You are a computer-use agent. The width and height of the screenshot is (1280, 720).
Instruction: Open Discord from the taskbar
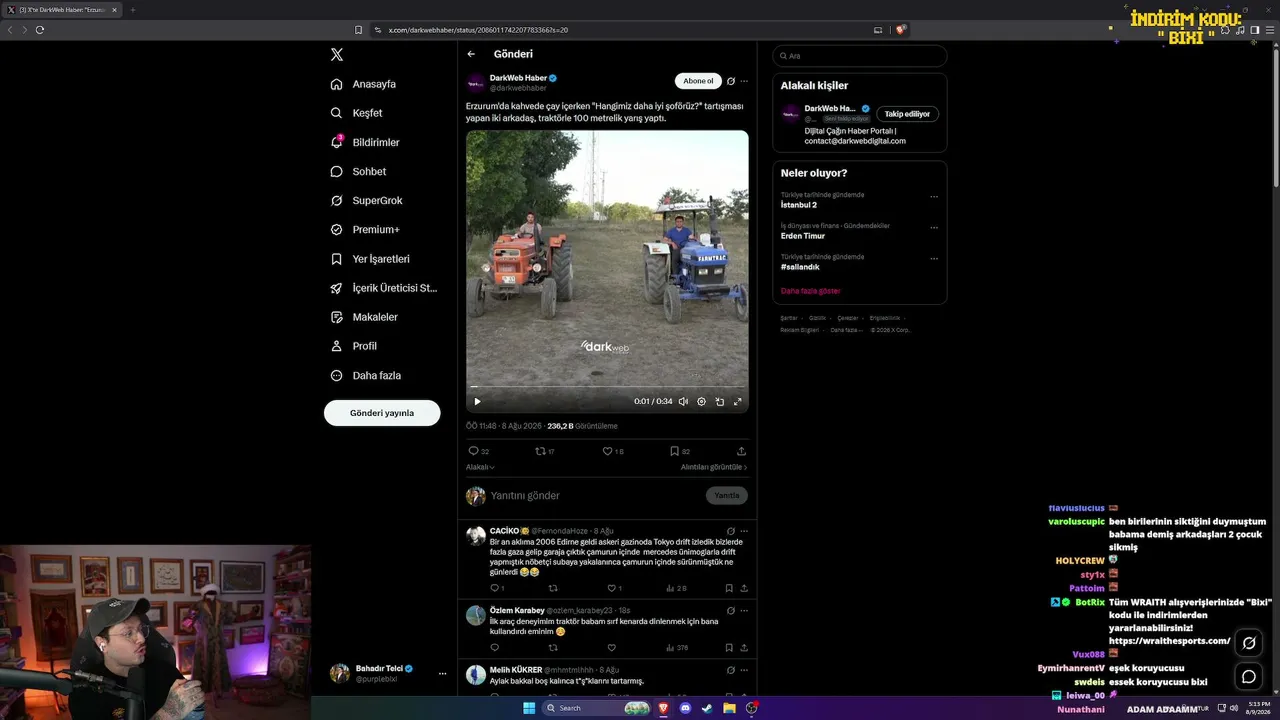(685, 708)
